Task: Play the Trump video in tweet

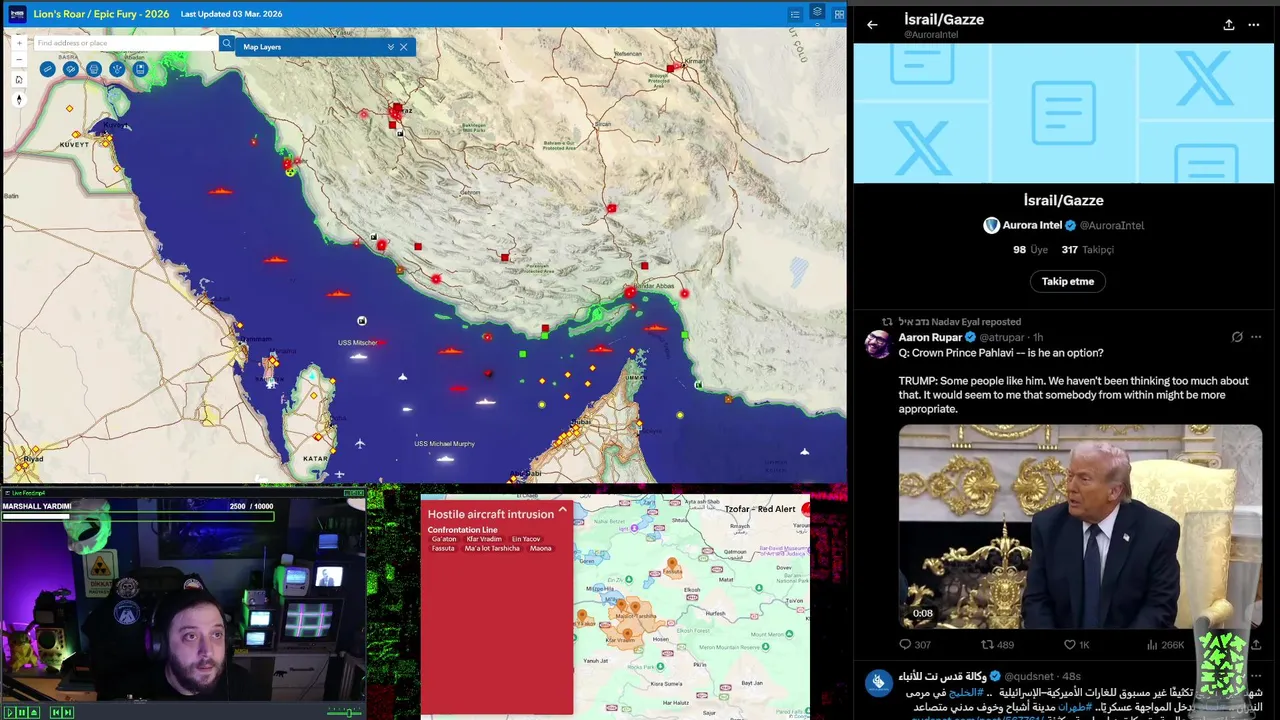Action: click(1080, 527)
